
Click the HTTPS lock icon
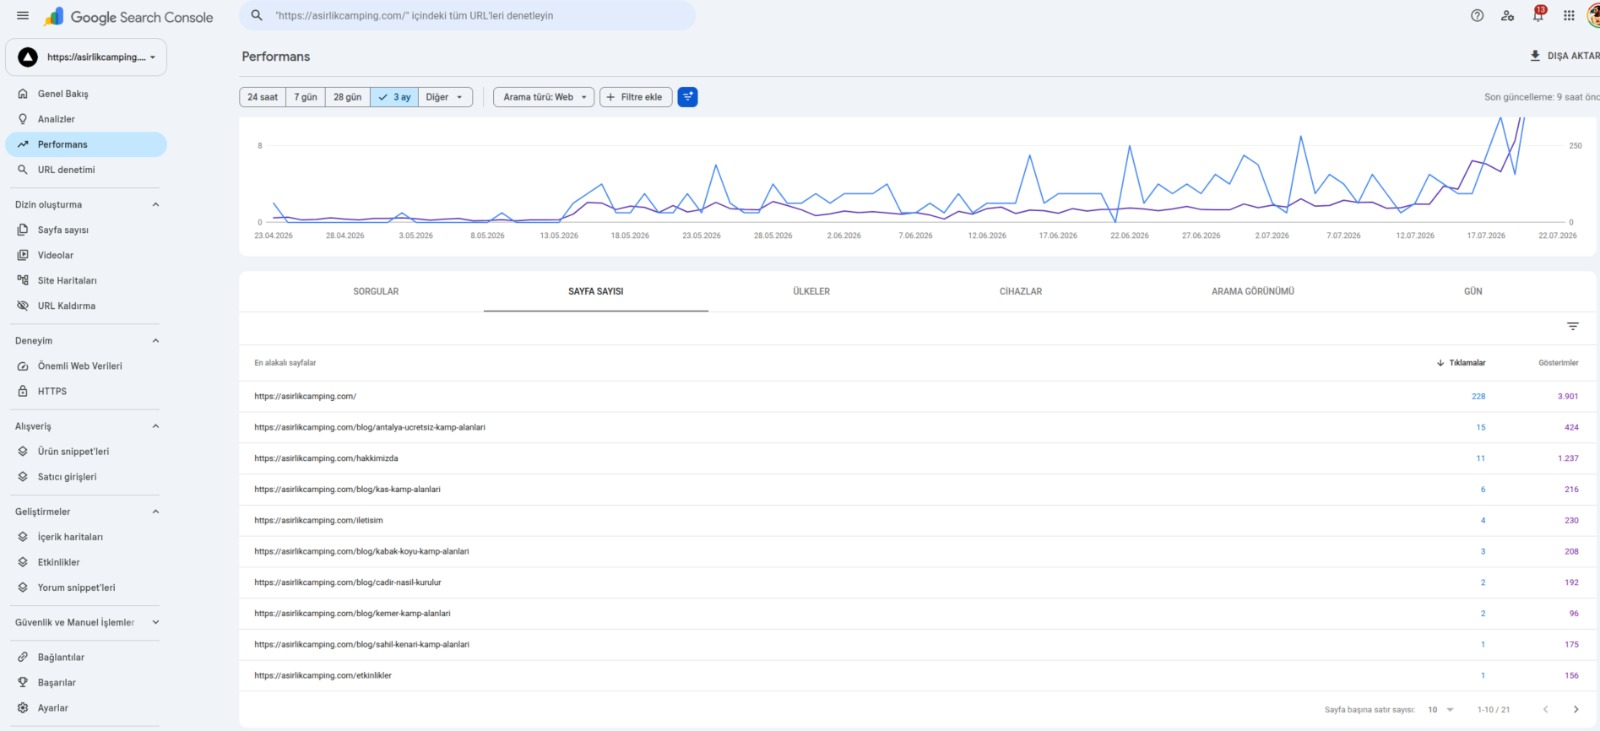[23, 391]
